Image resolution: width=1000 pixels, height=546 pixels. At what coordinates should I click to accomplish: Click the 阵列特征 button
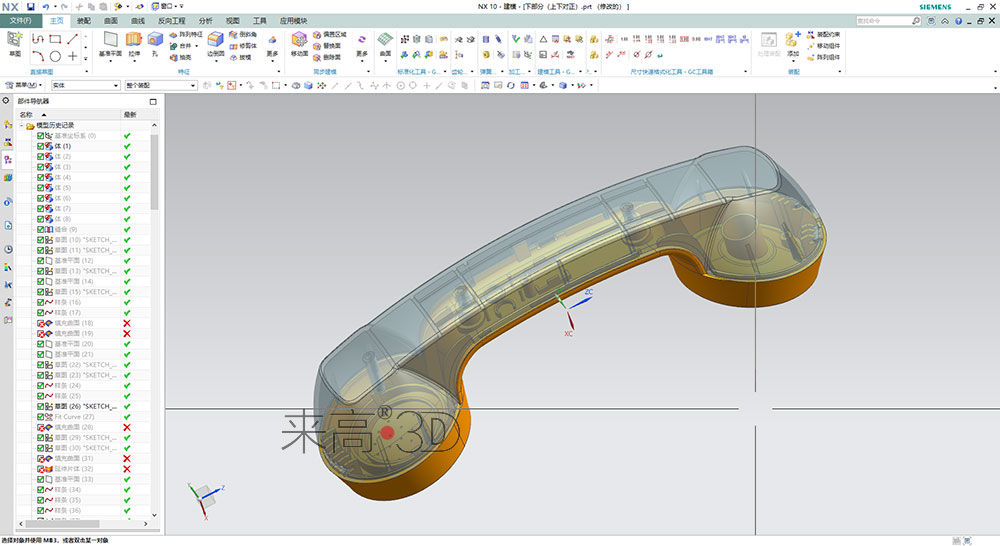[x=186, y=34]
